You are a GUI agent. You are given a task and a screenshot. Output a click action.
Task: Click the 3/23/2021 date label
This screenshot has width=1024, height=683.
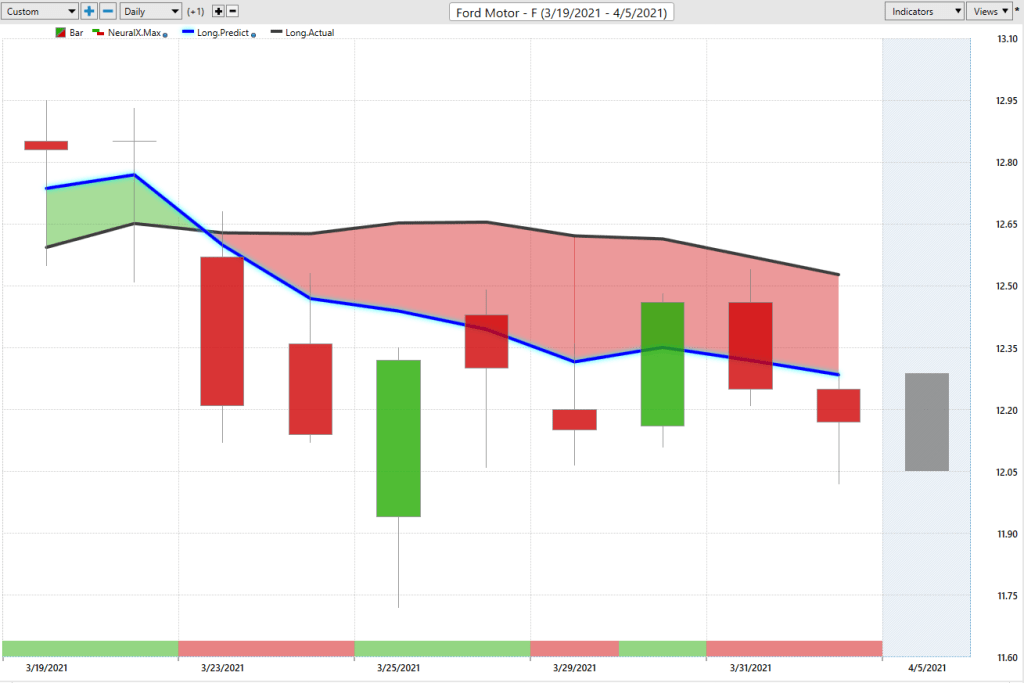point(223,667)
